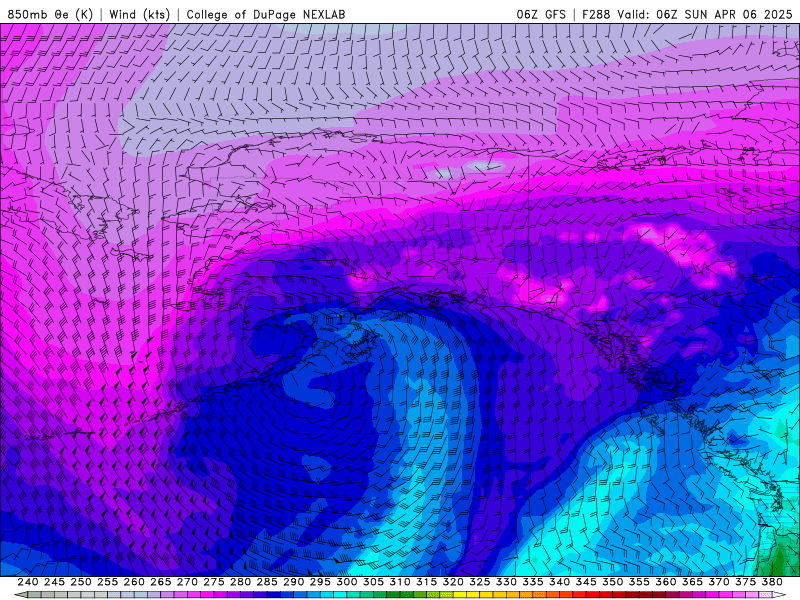Click the 250 color scale label
The height and width of the screenshot is (600, 800).
point(81,582)
